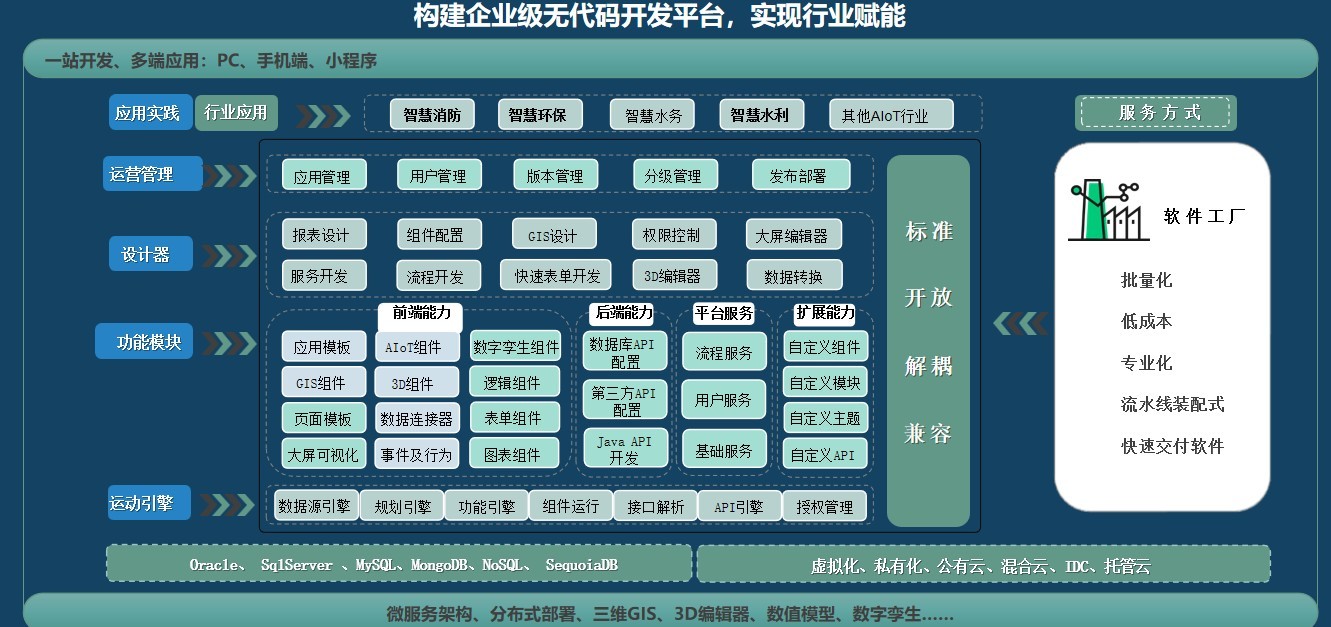
Task: Select the 设计器 category label
Action: coord(151,254)
